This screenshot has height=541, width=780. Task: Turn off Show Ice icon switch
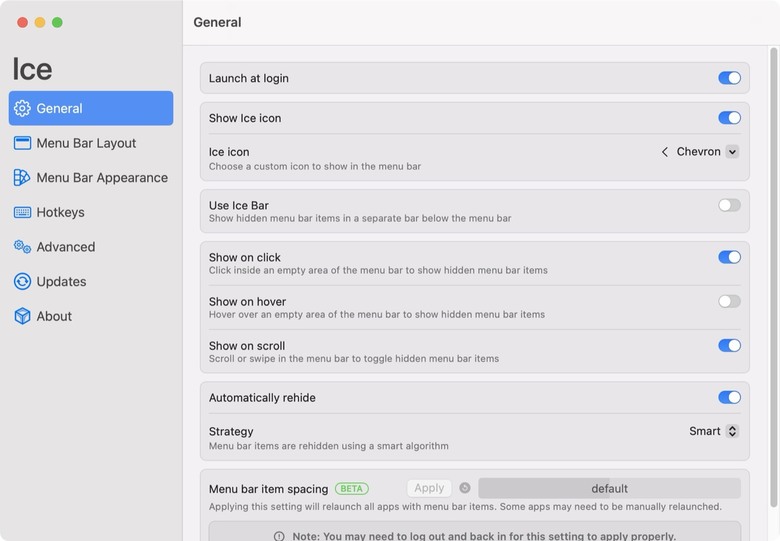729,118
